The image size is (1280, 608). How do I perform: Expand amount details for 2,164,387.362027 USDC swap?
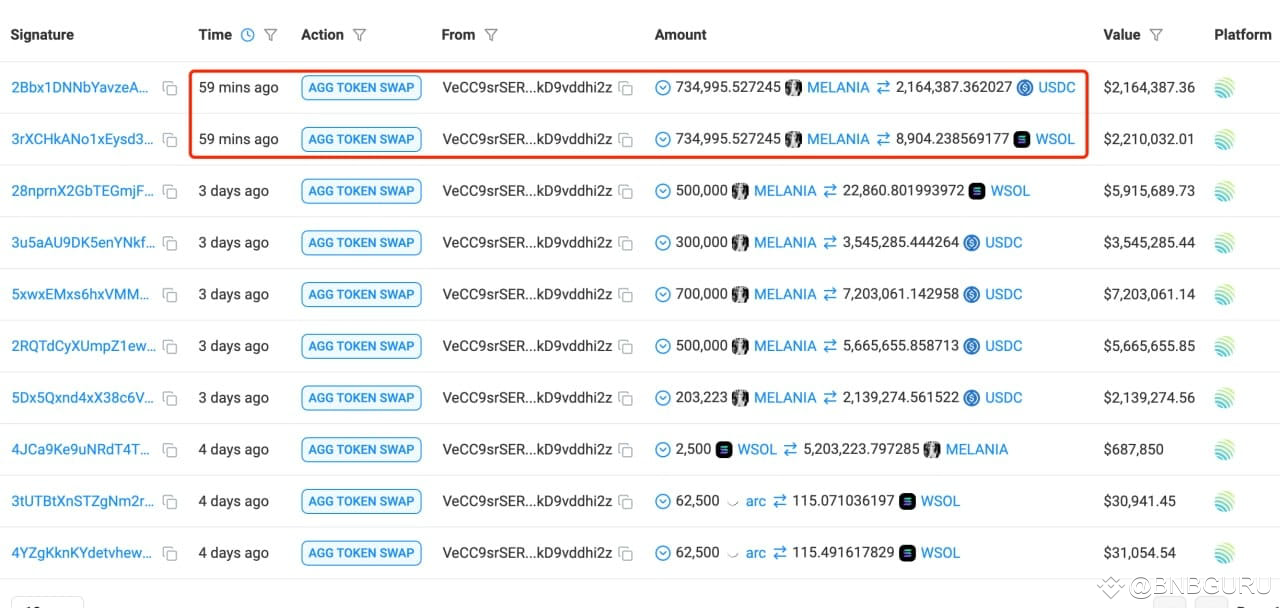click(663, 88)
